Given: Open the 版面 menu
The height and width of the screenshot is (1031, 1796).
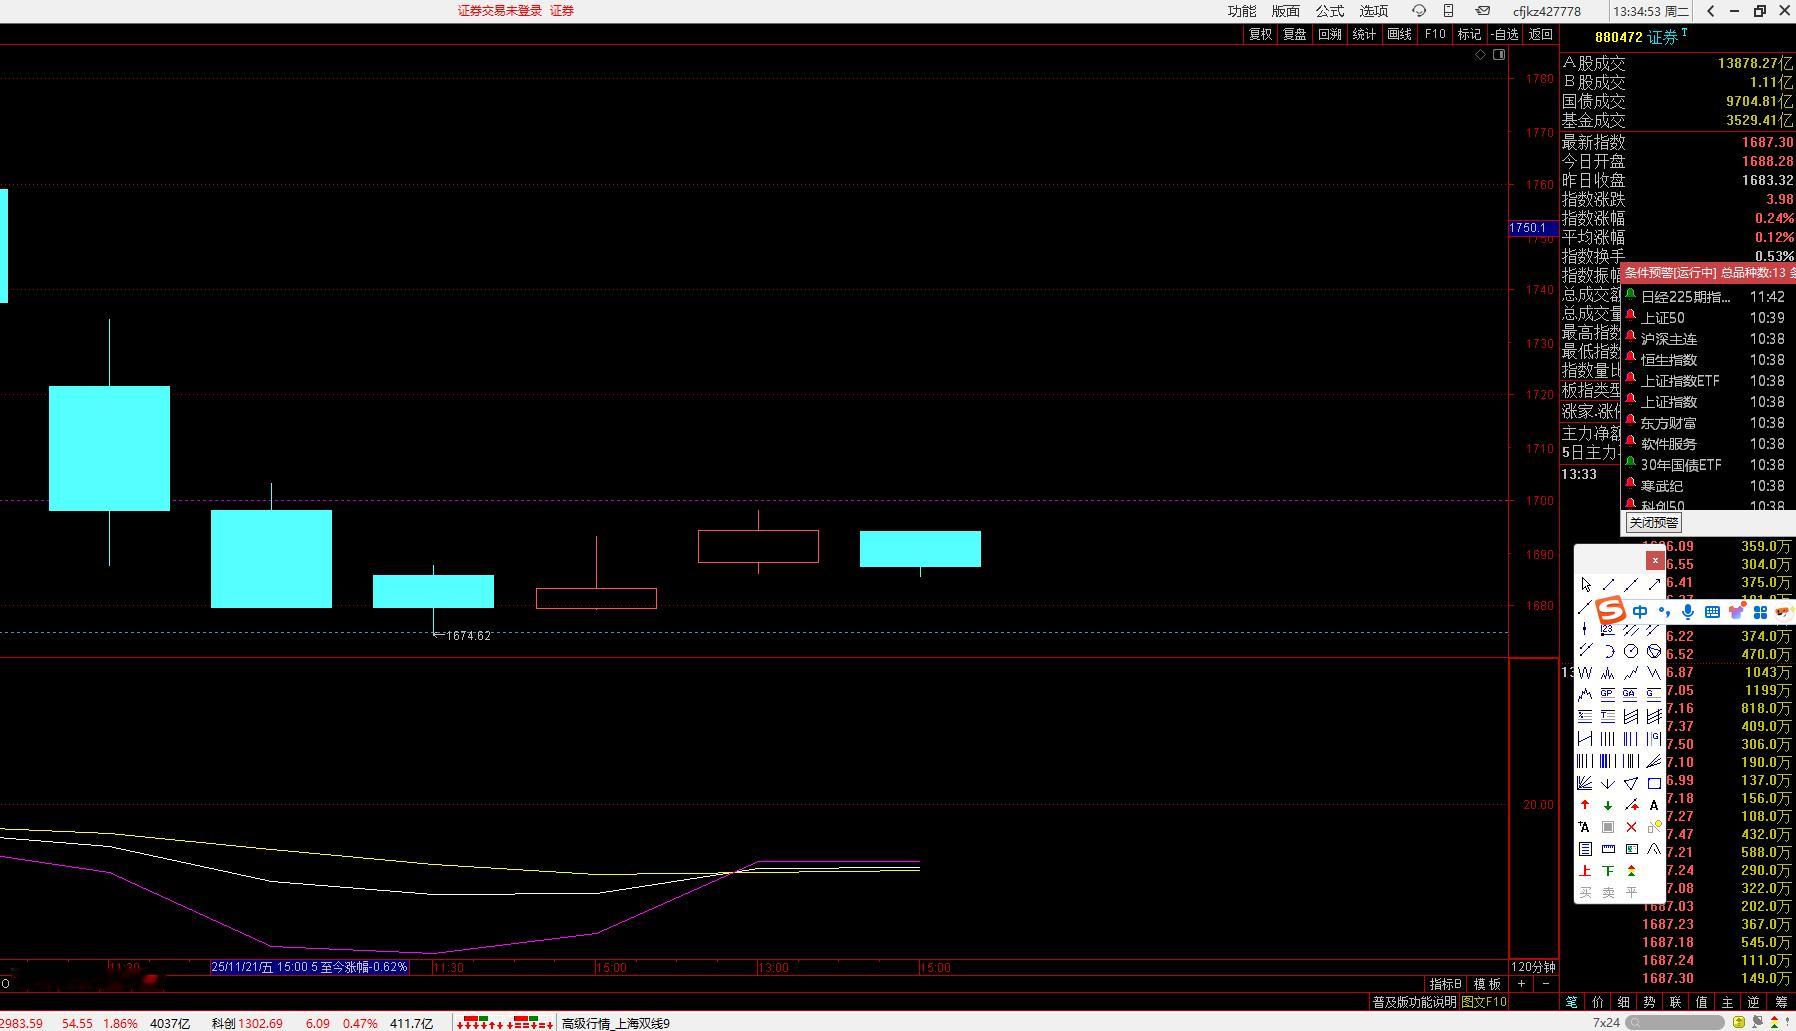Looking at the screenshot, I should pos(1286,11).
